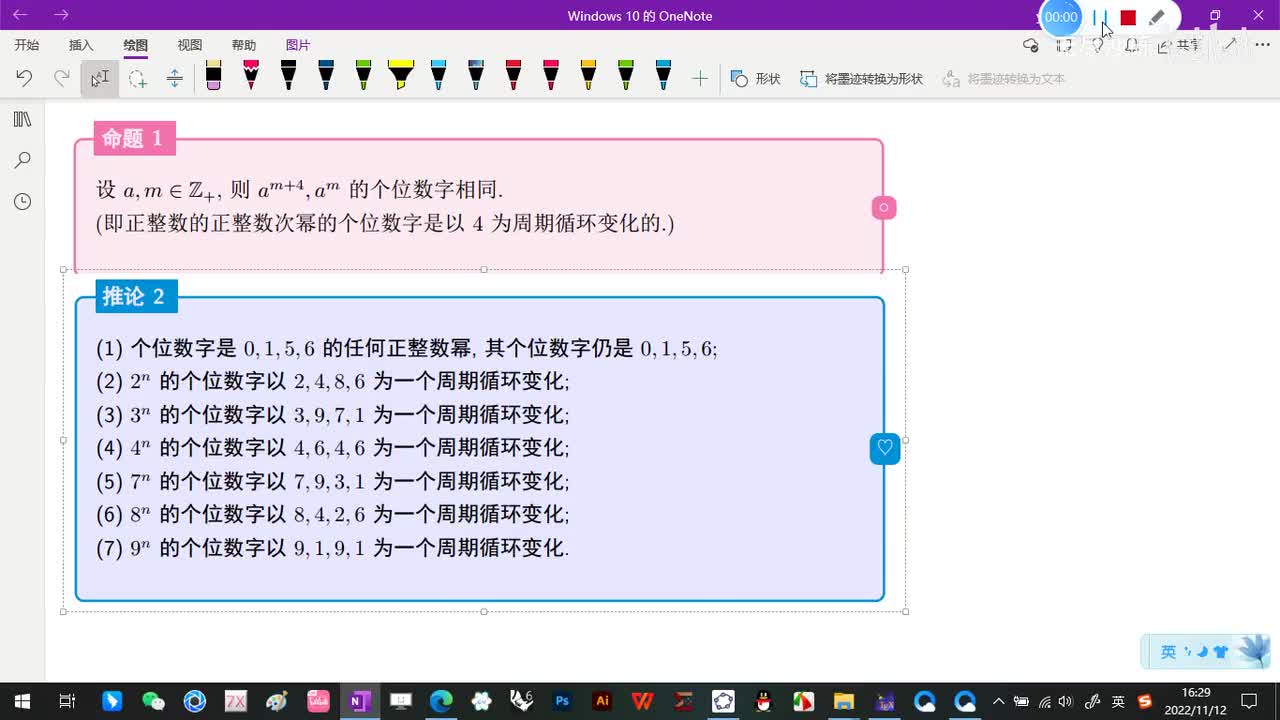Click the pink circle handle on 命题 1 box
1280x720 pixels.
883,208
